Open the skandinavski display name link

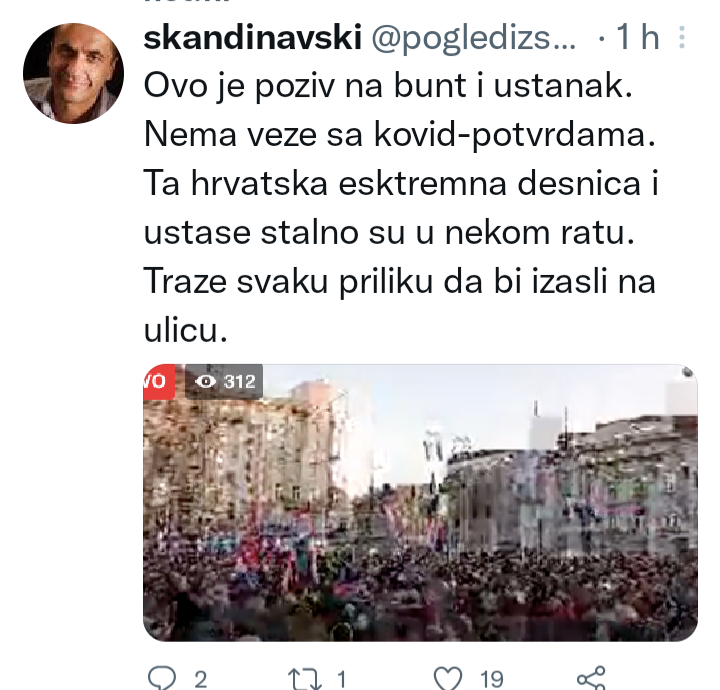coord(253,37)
